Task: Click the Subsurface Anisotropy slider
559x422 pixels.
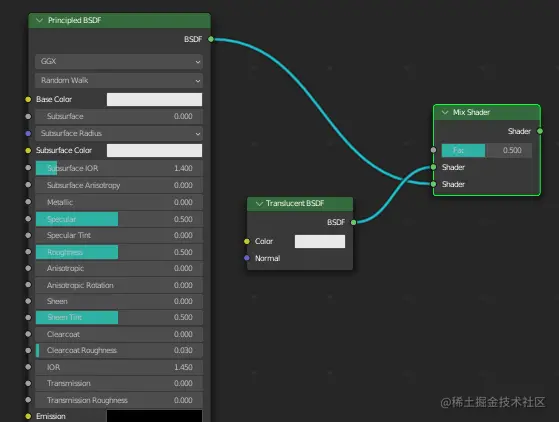Action: (119, 185)
